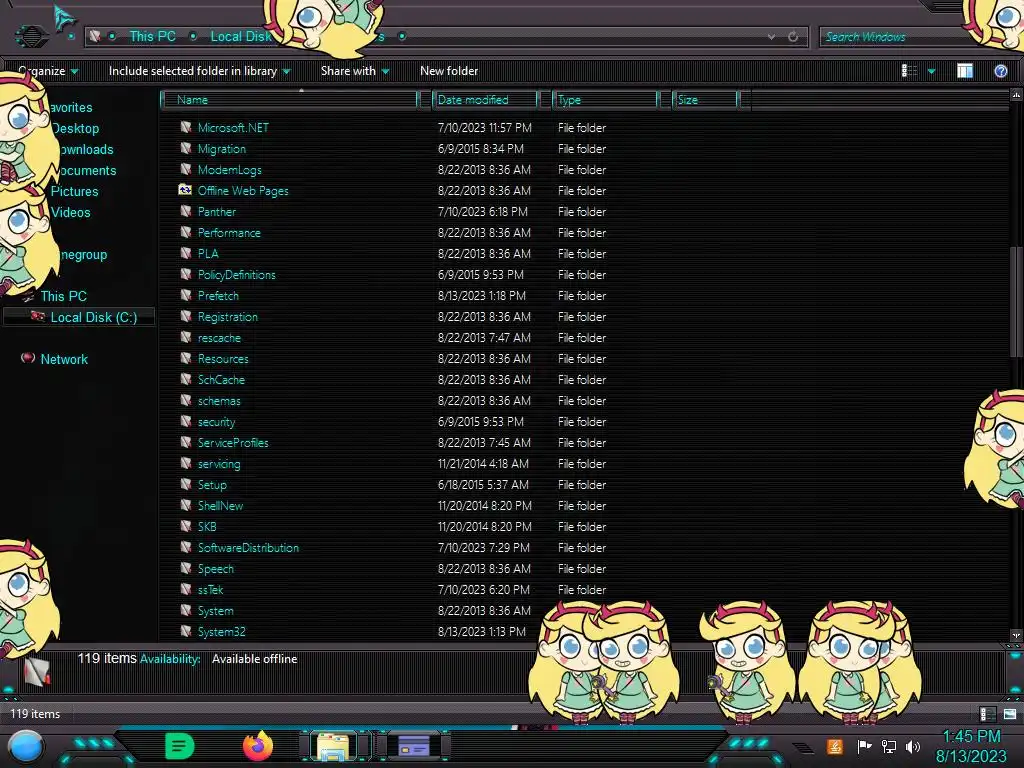Click the volume speaker tray icon
Image resolution: width=1024 pixels, height=768 pixels.
913,746
